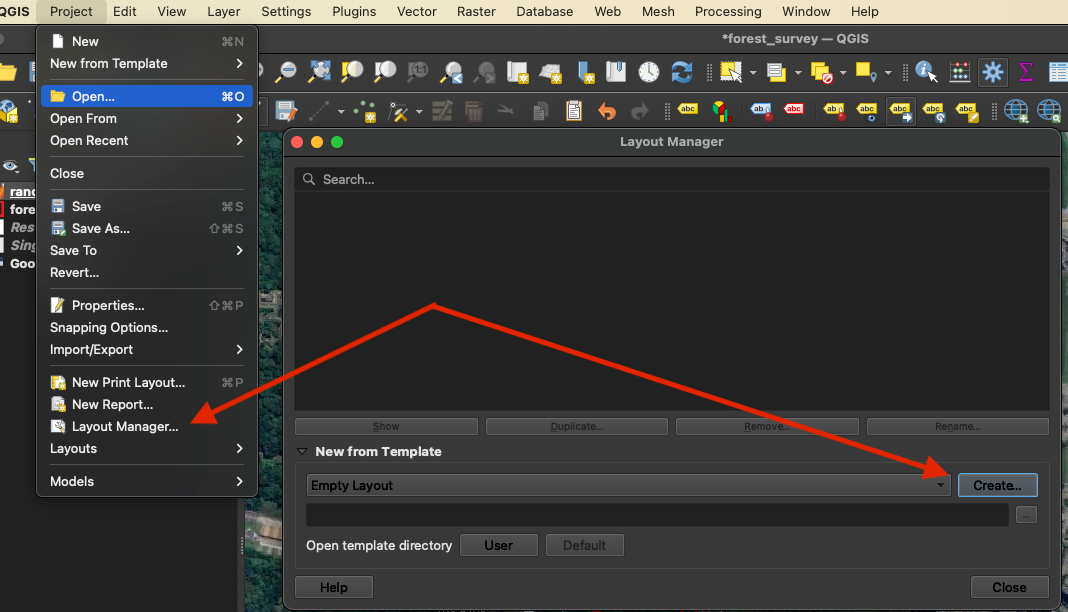
Task: Open the Field Calculator icon
Action: tap(960, 71)
